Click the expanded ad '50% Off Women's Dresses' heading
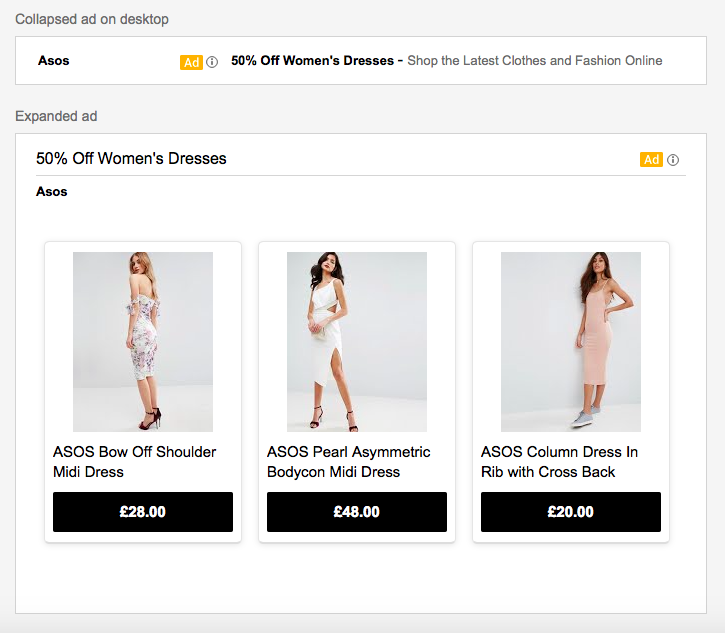The width and height of the screenshot is (725, 633). pos(131,159)
